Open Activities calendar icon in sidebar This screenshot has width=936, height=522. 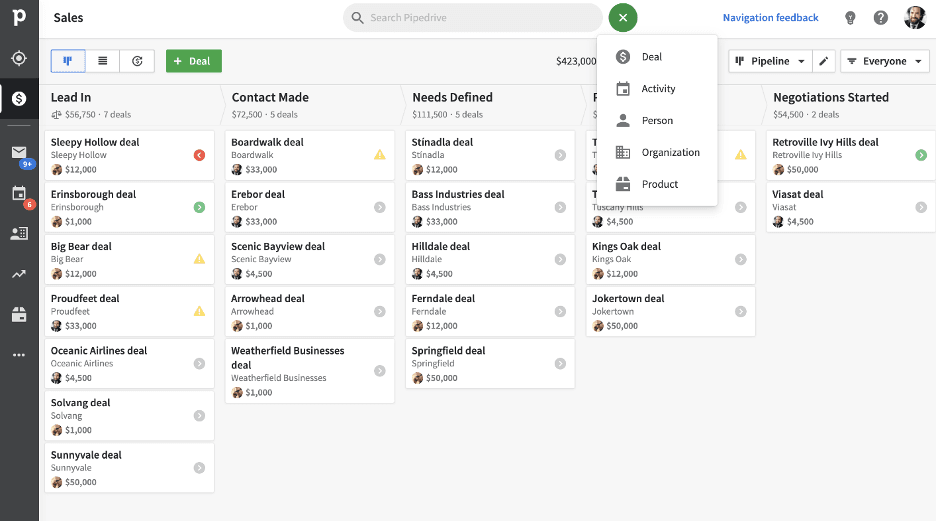[x=19, y=193]
